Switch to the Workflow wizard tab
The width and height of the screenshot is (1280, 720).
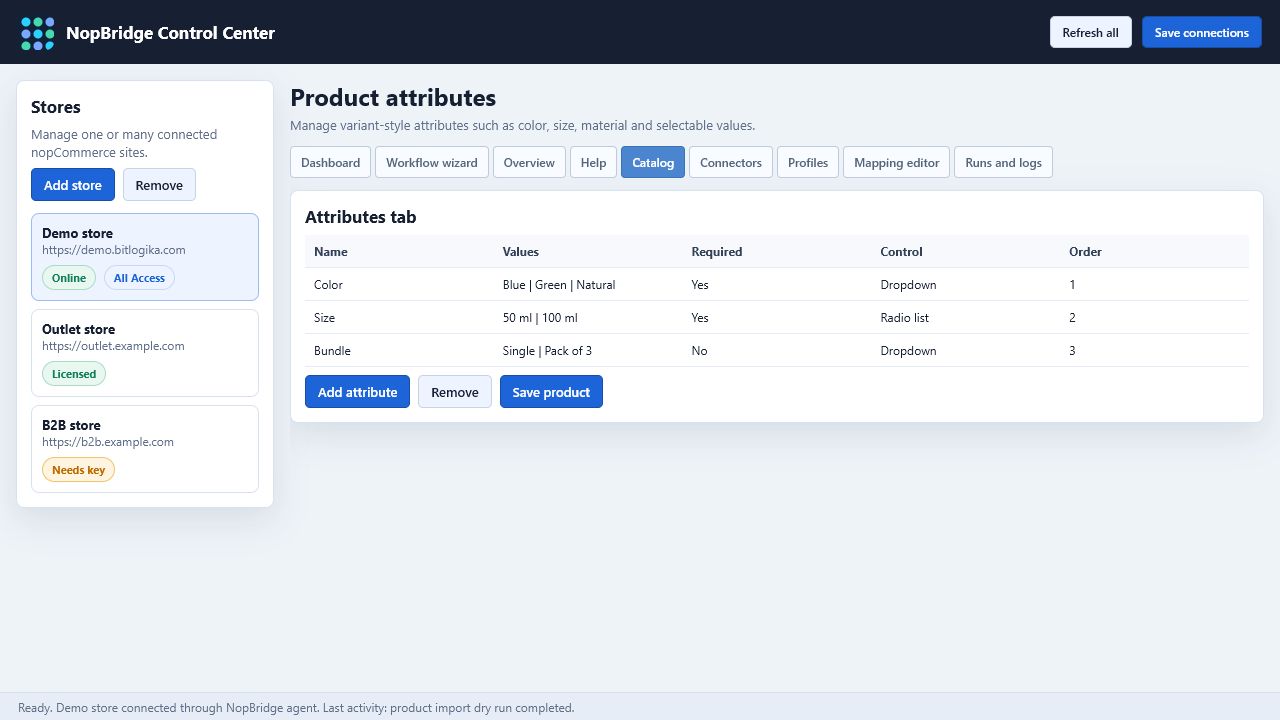(x=432, y=162)
